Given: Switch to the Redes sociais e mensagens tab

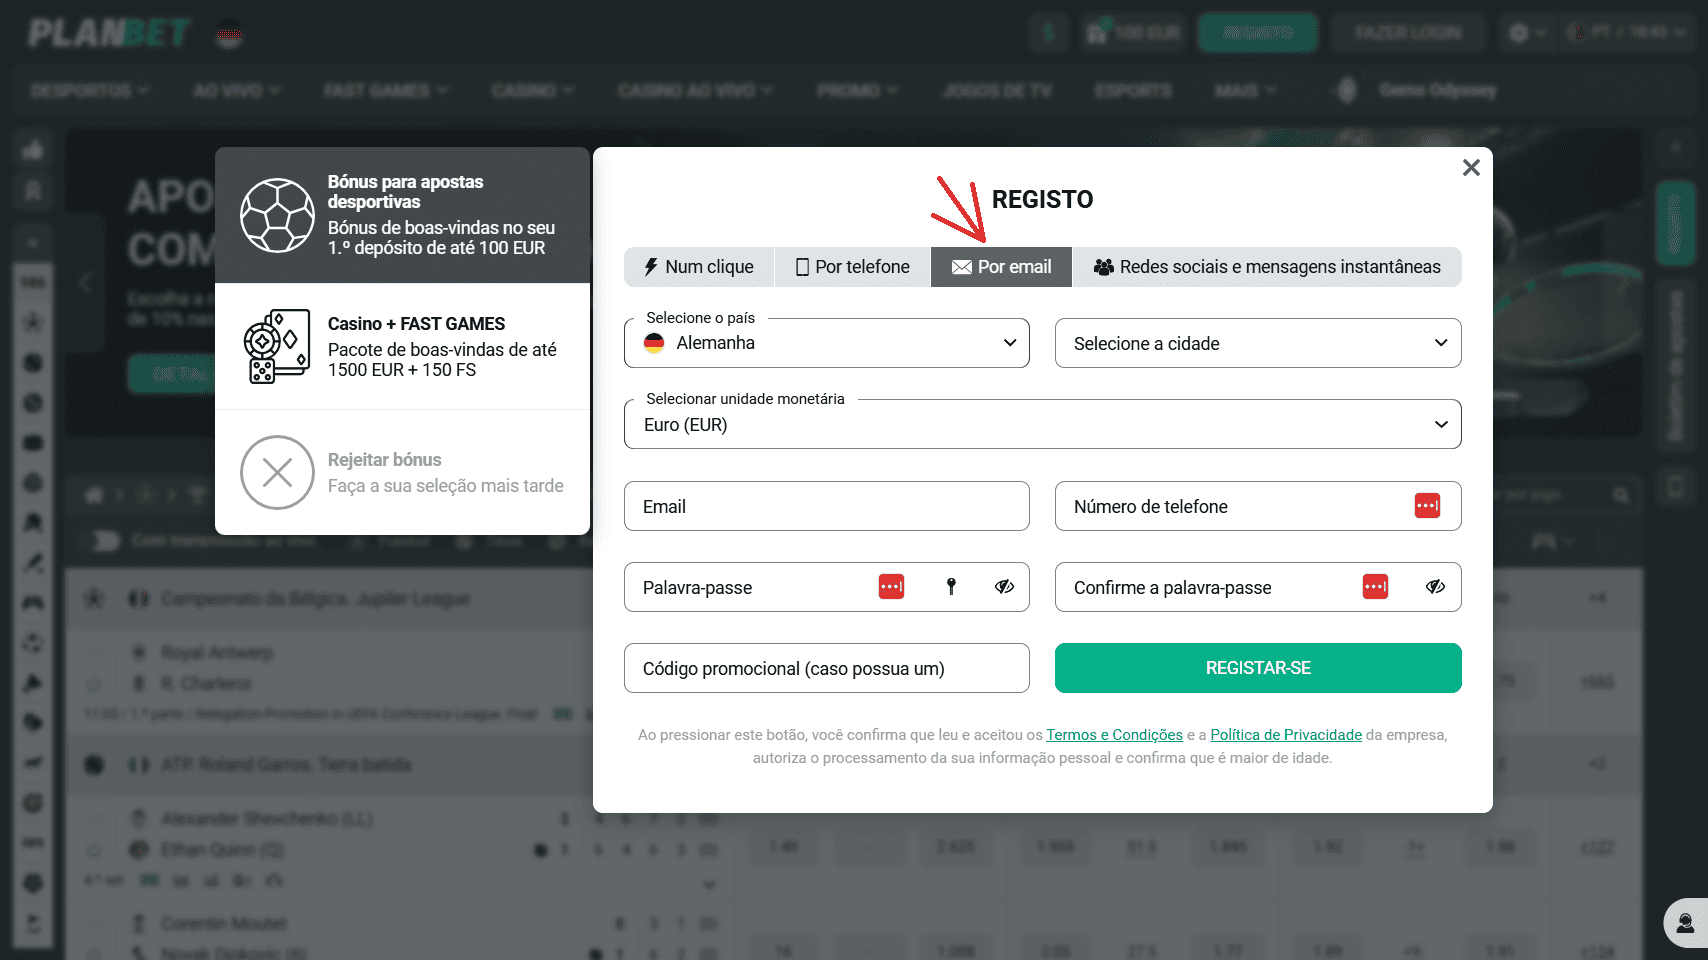Looking at the screenshot, I should coord(1267,267).
